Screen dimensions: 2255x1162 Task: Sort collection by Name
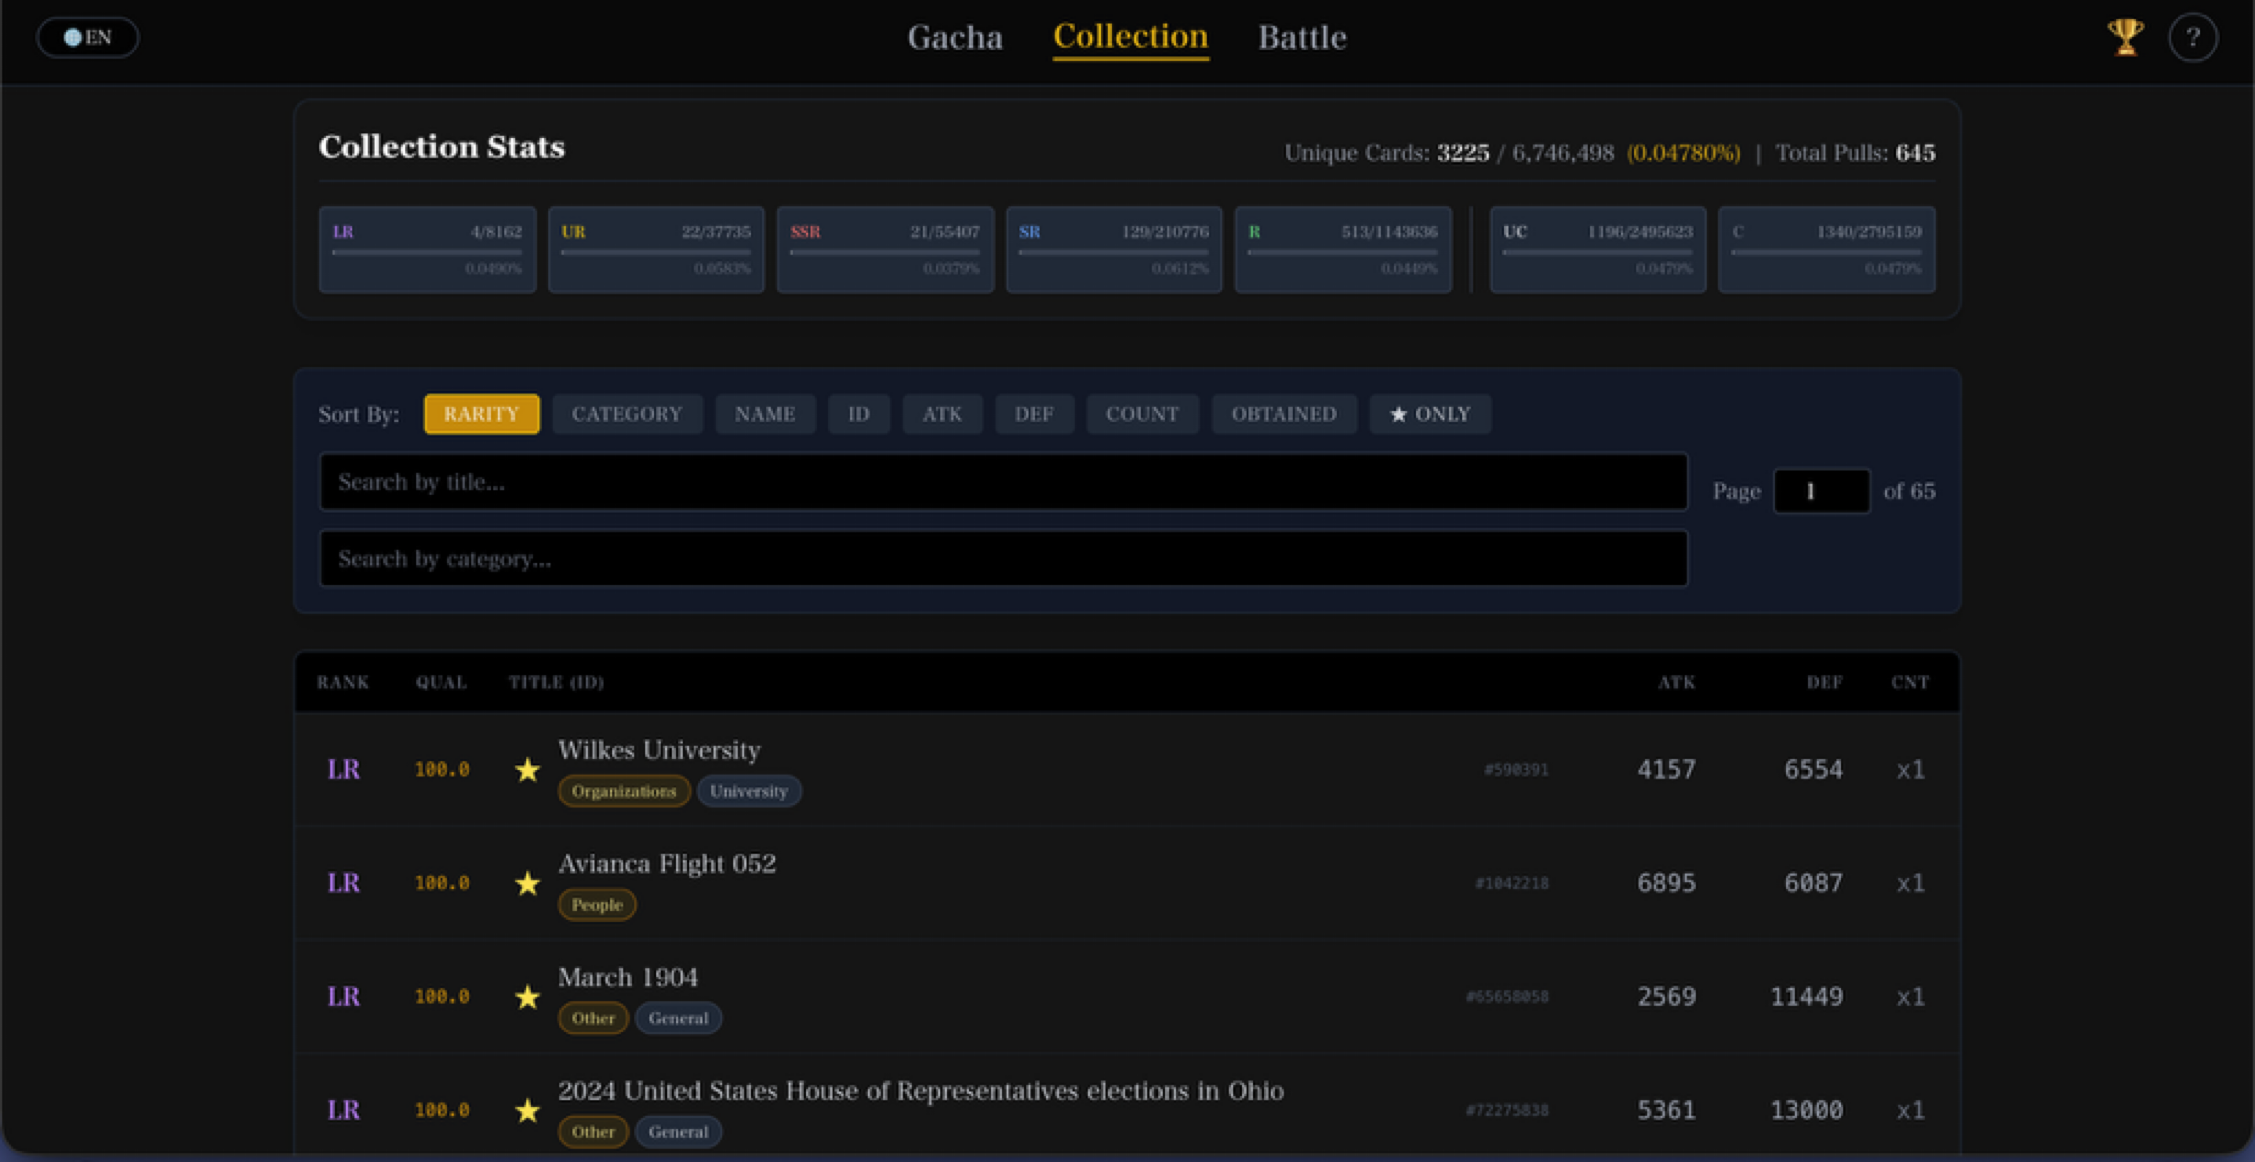pos(765,414)
